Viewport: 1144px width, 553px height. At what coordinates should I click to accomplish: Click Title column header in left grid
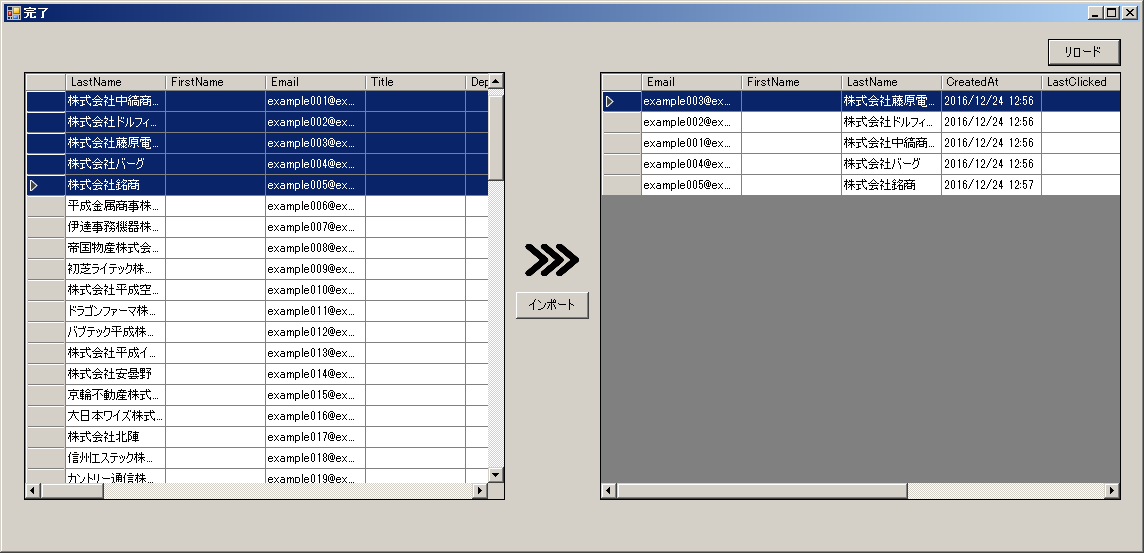click(415, 82)
